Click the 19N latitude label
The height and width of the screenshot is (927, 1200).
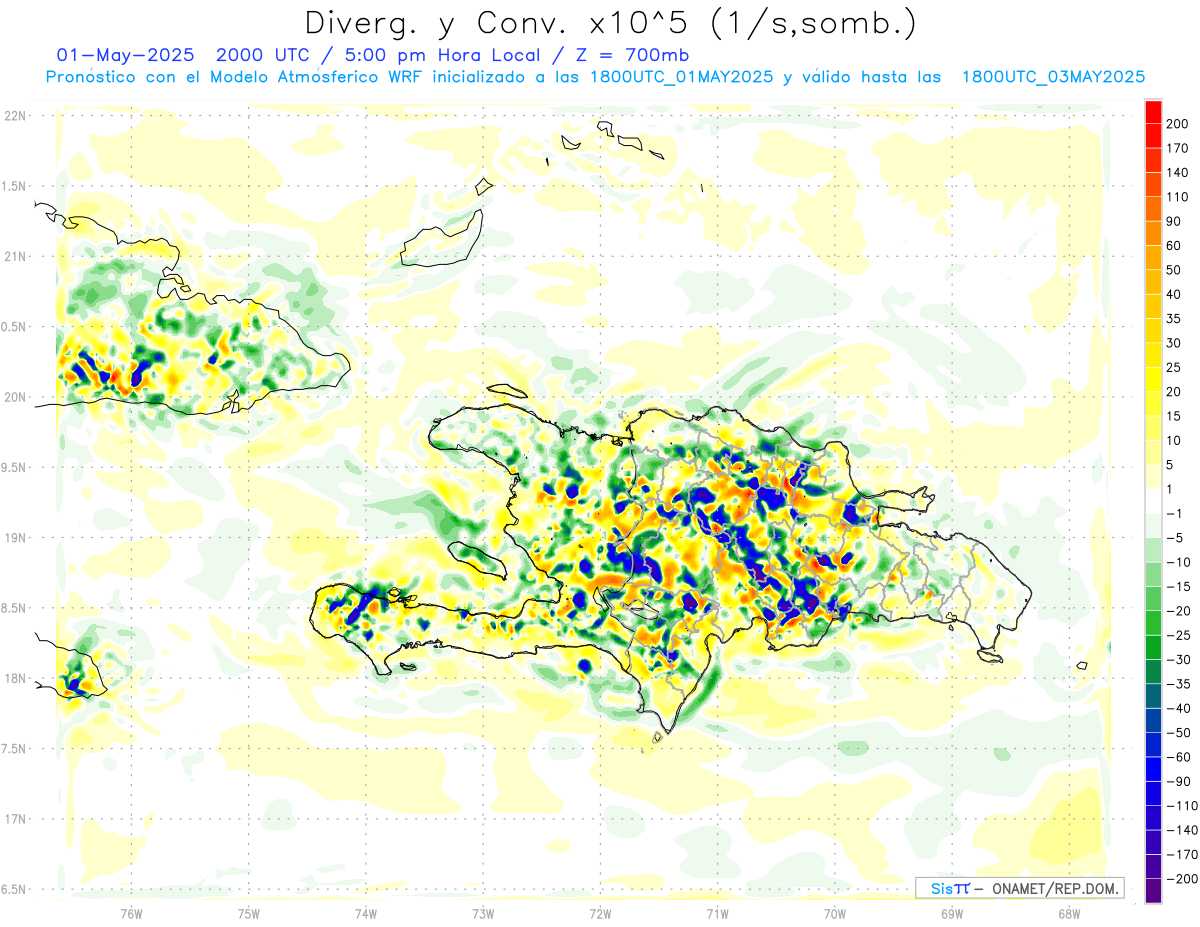(x=15, y=538)
